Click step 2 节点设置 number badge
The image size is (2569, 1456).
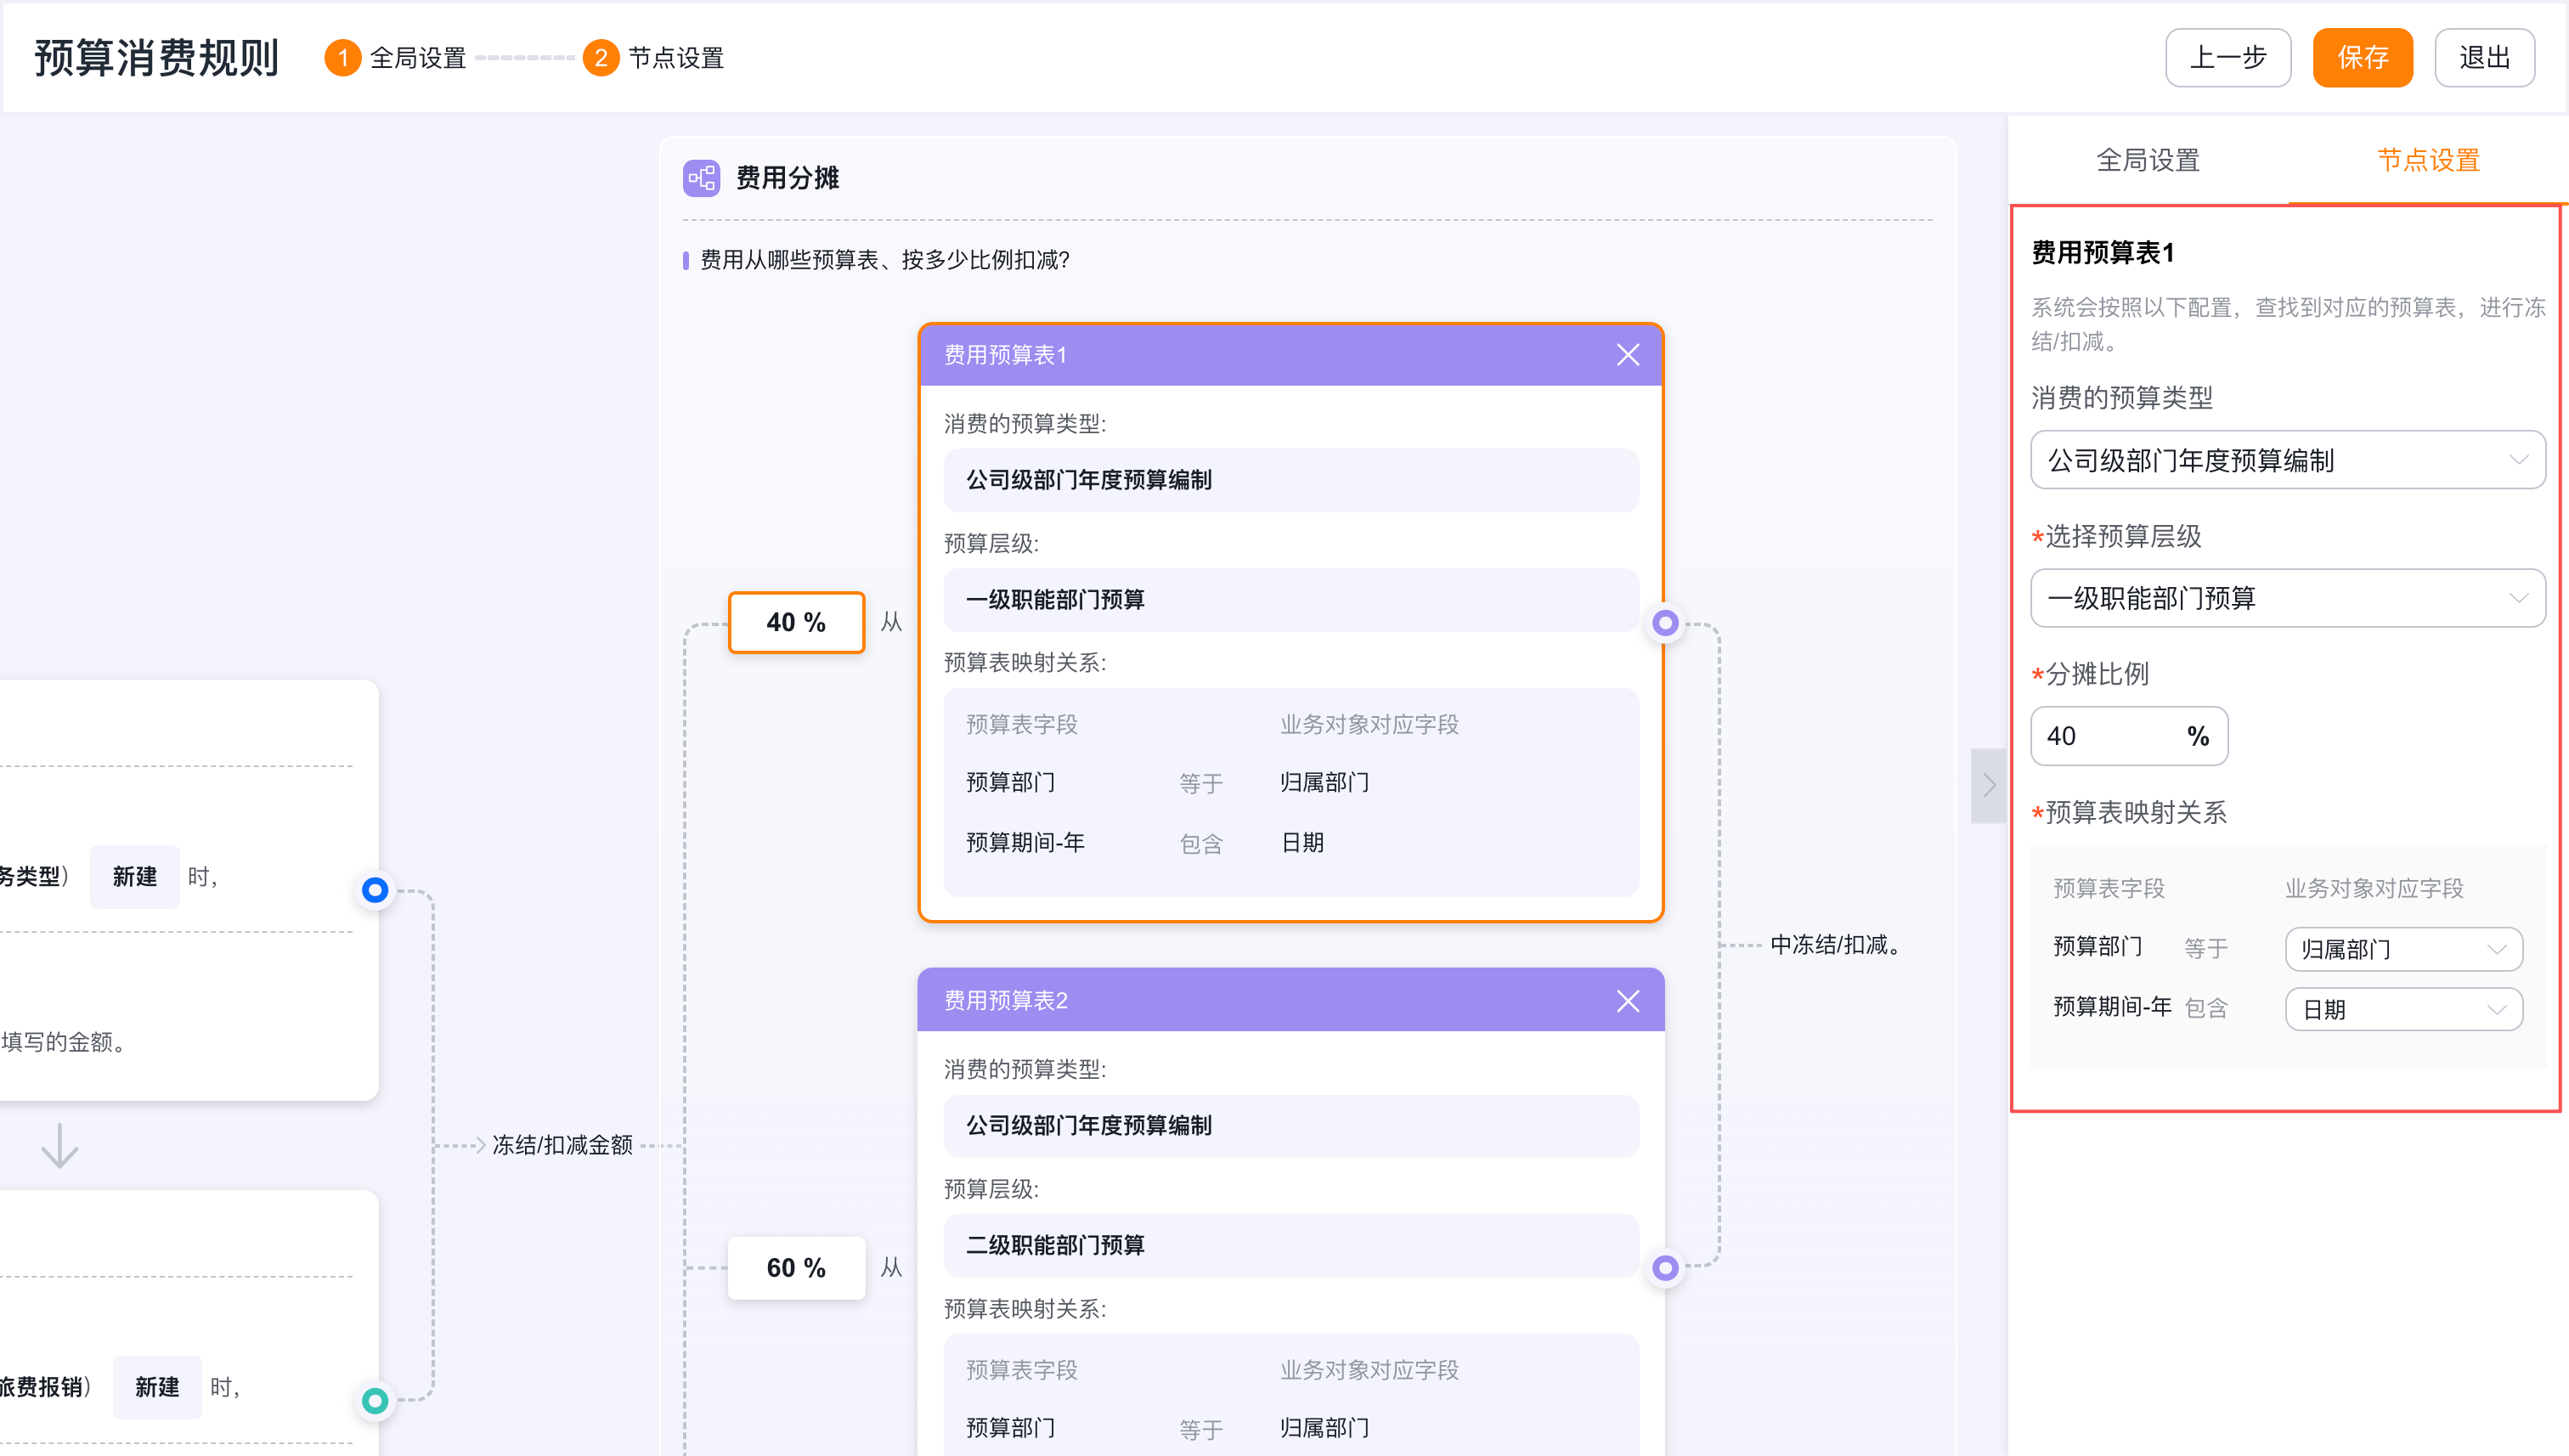pos(600,58)
